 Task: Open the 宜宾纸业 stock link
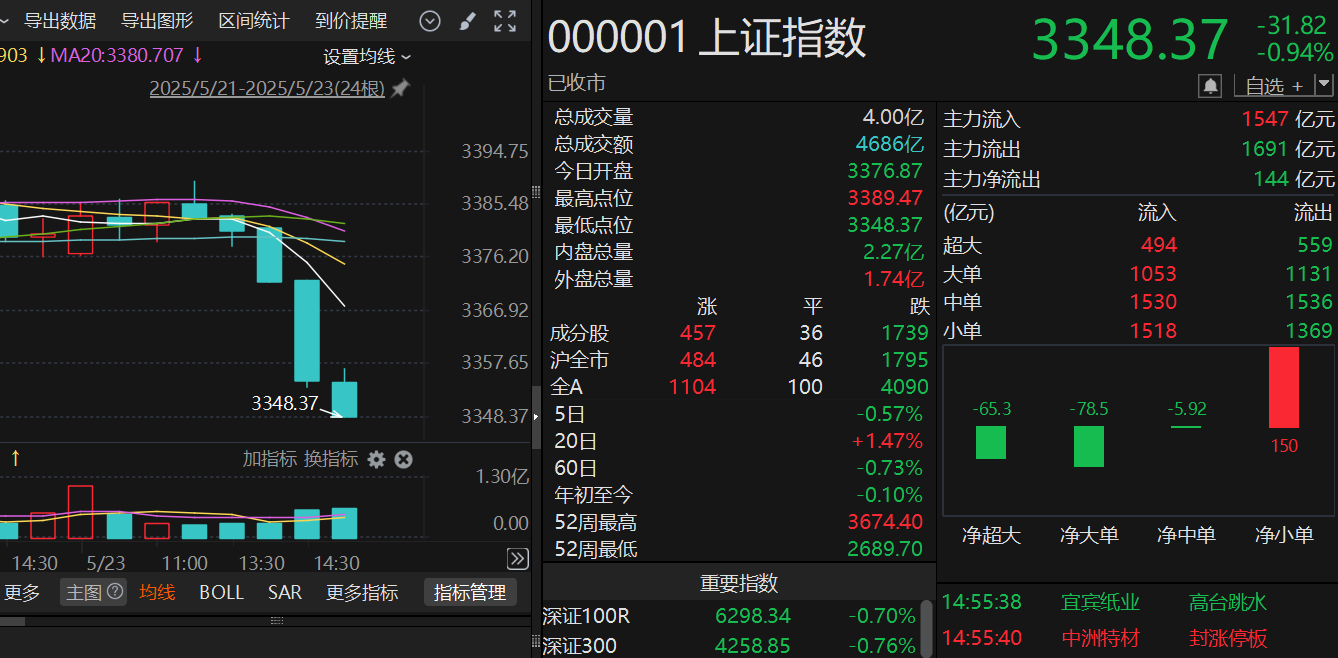pos(1102,602)
